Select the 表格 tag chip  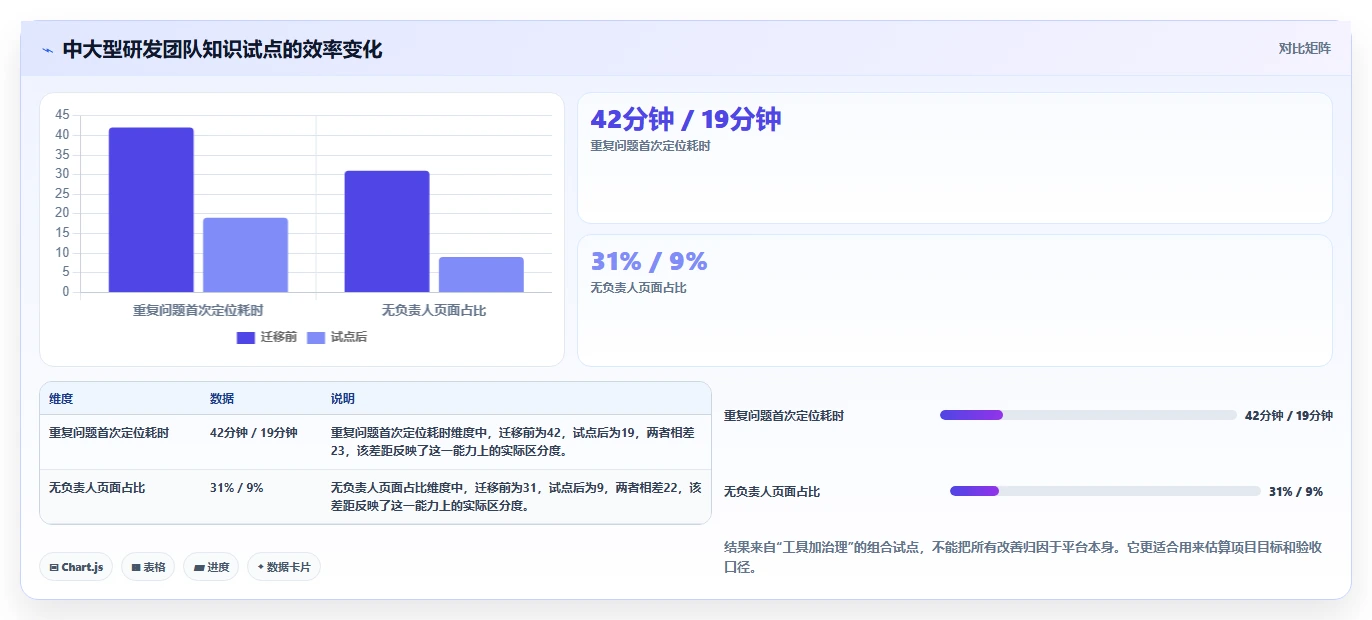[148, 567]
